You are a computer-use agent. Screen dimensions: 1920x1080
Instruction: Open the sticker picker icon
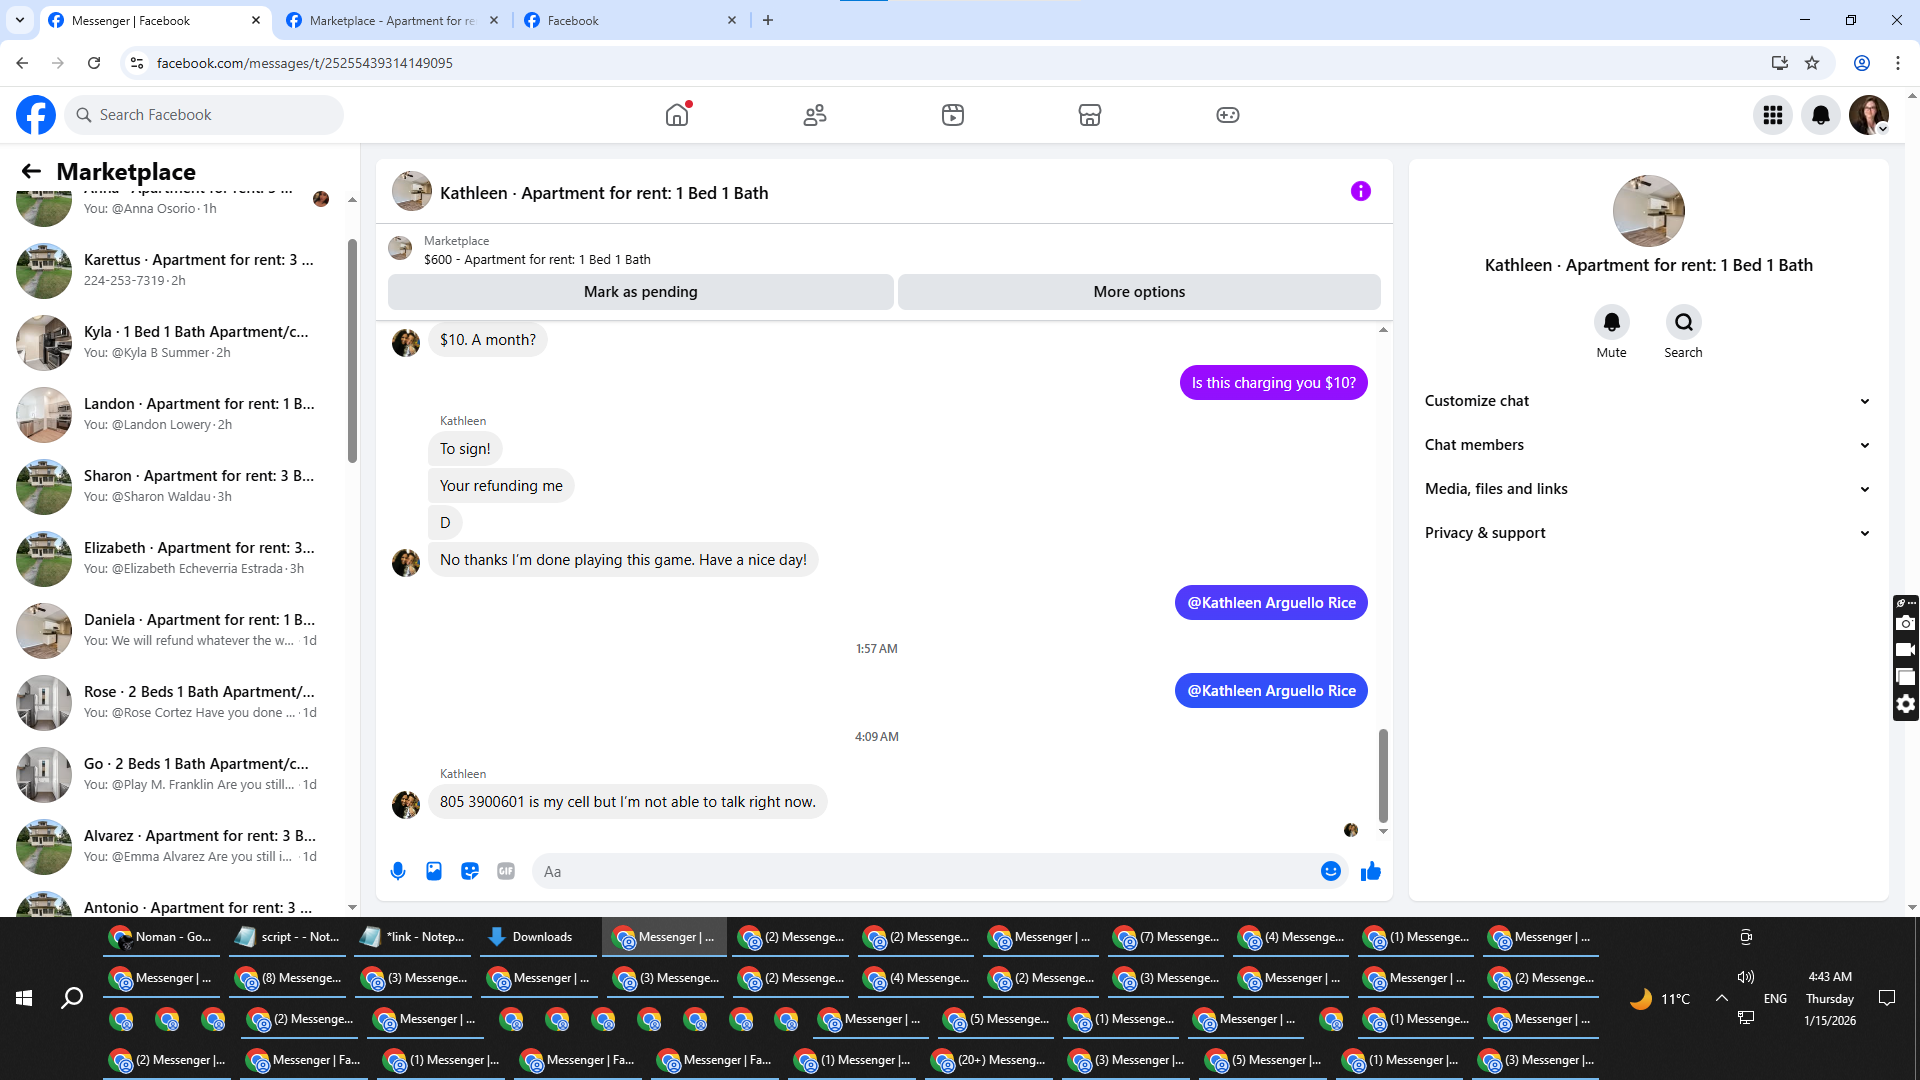tap(470, 871)
